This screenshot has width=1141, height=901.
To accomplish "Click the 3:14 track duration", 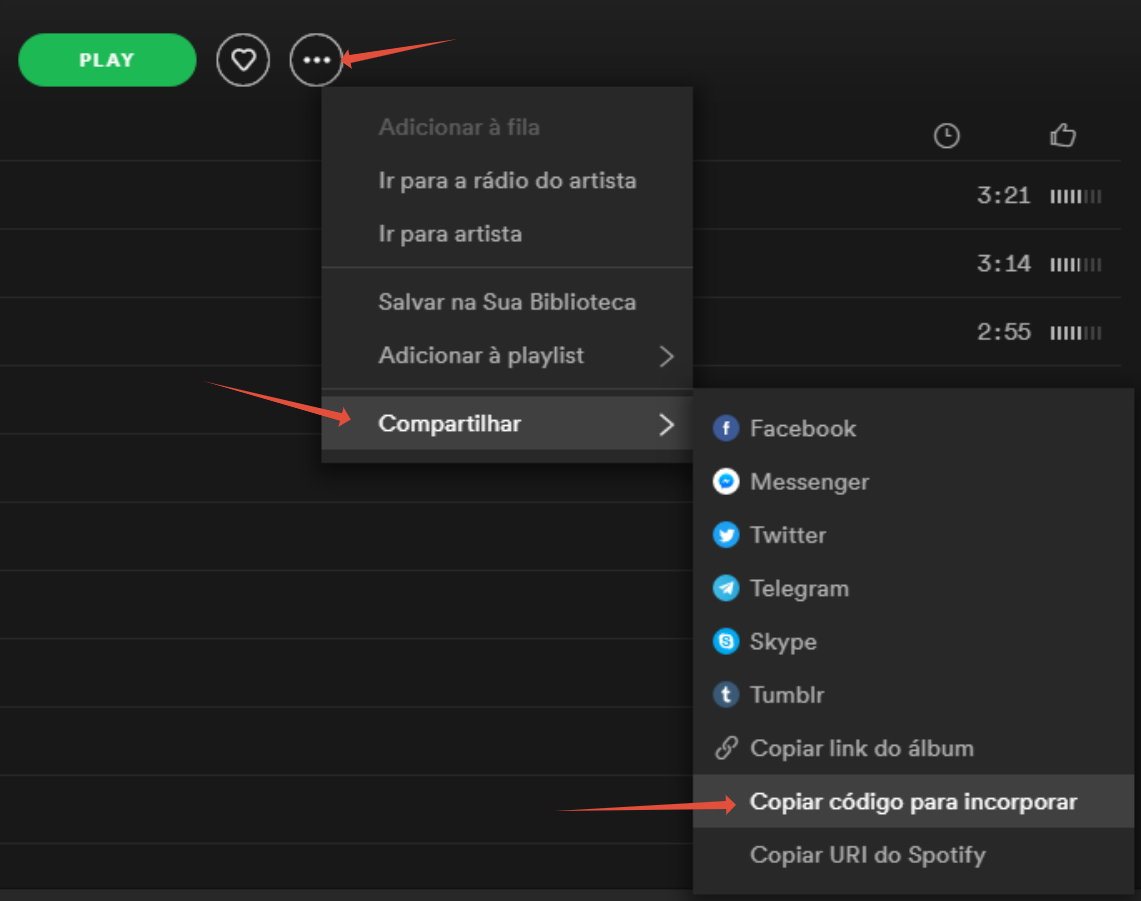I will [1003, 263].
